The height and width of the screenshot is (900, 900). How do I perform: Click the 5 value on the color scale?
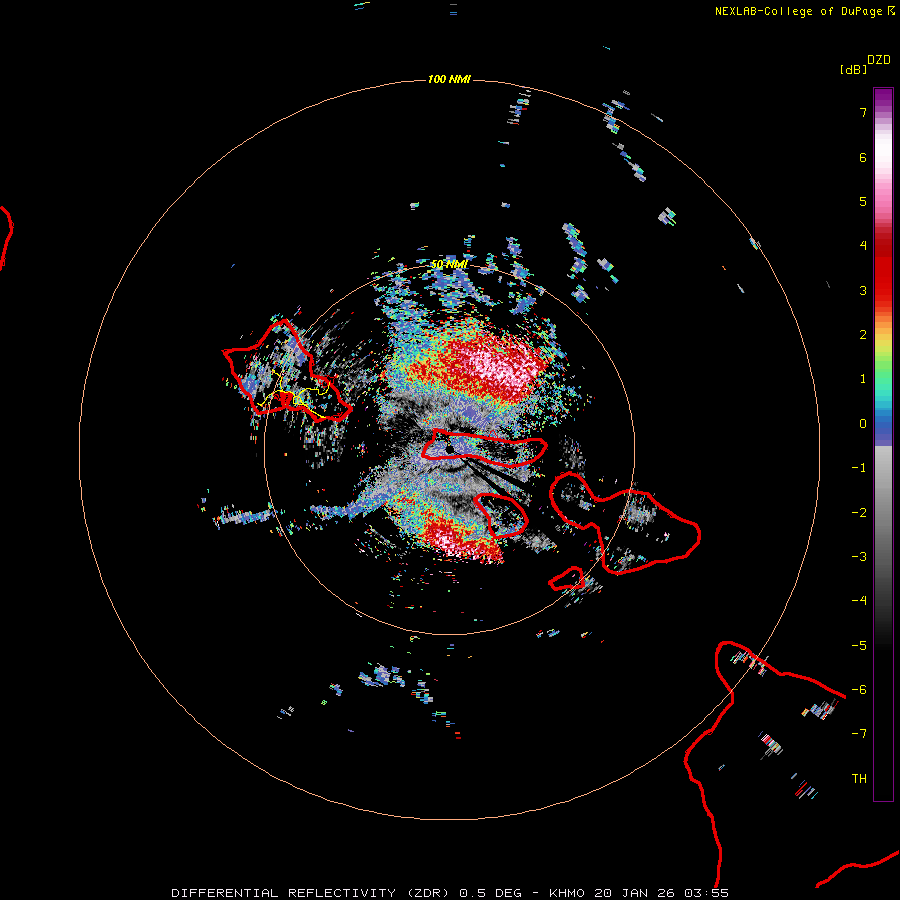point(863,201)
